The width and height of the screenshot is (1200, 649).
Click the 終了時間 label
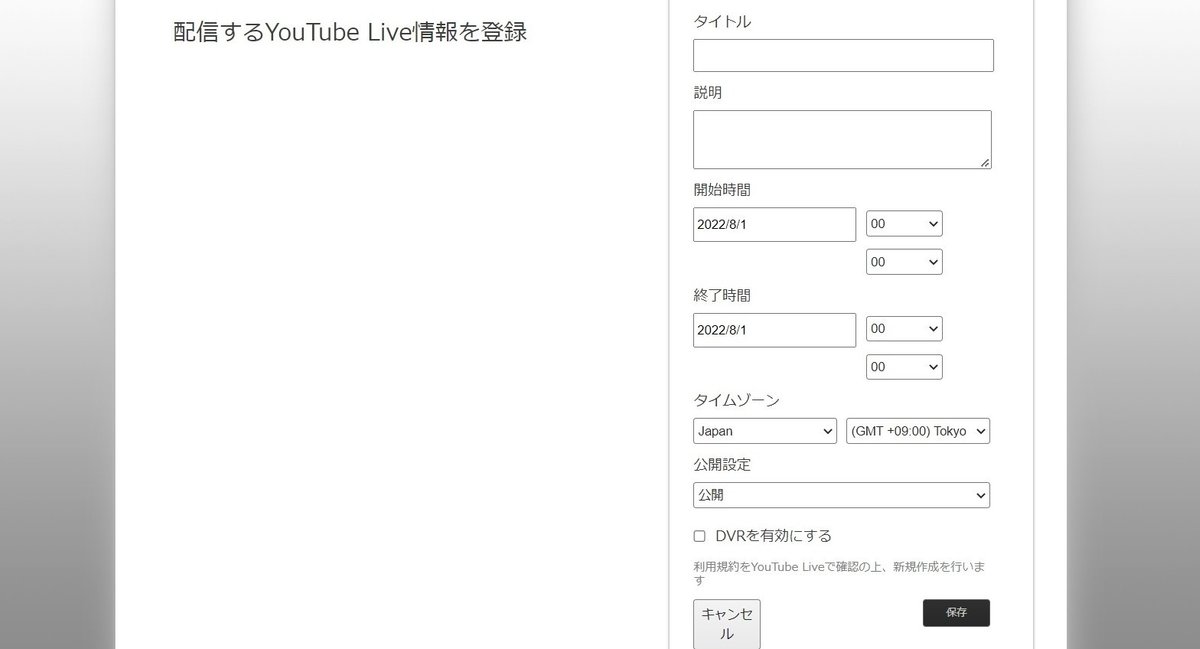722,295
